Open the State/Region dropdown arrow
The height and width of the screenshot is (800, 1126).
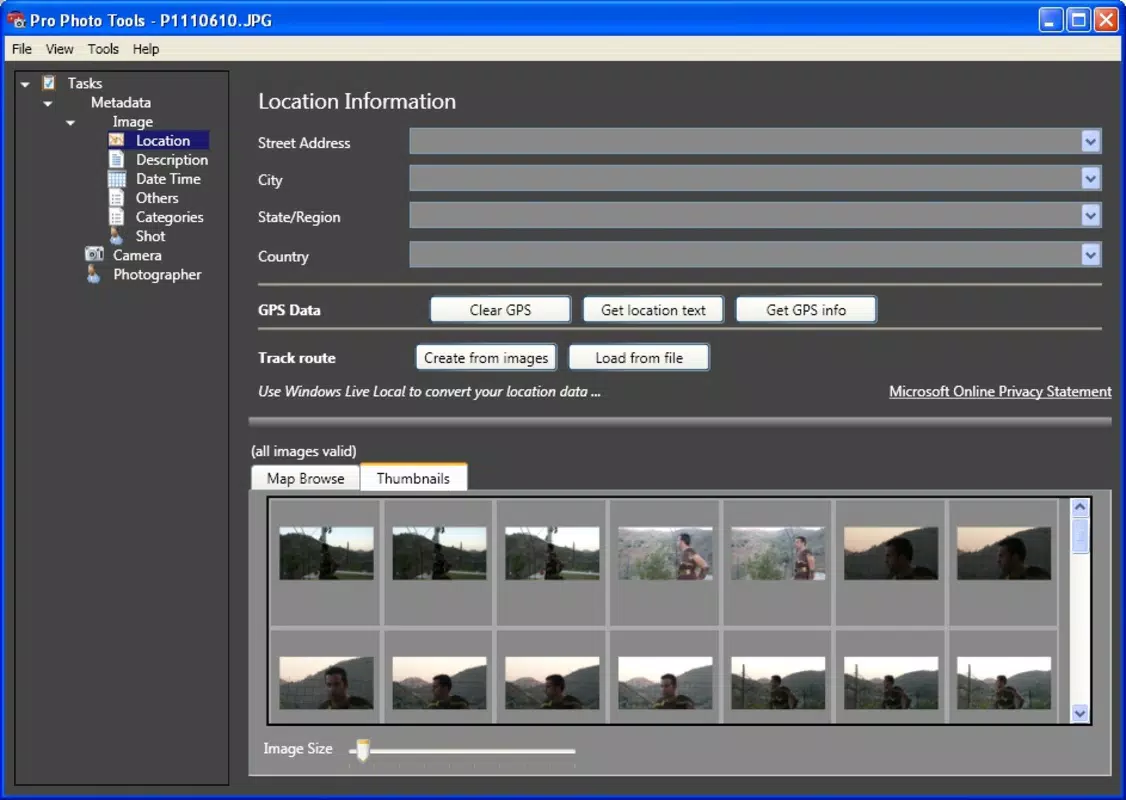tap(1090, 215)
